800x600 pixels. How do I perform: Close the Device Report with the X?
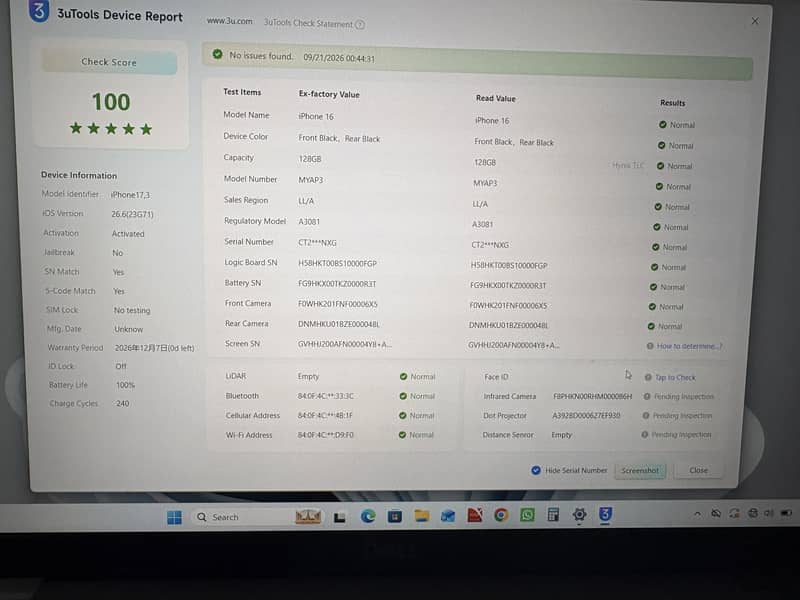click(x=755, y=21)
